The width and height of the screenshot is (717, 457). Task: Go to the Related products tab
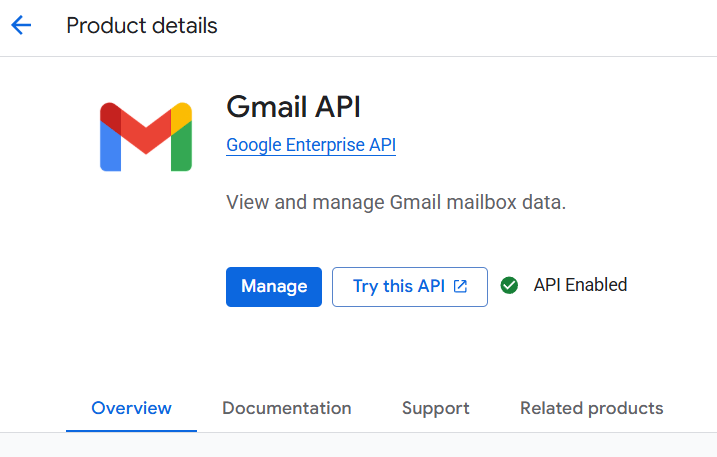[591, 408]
